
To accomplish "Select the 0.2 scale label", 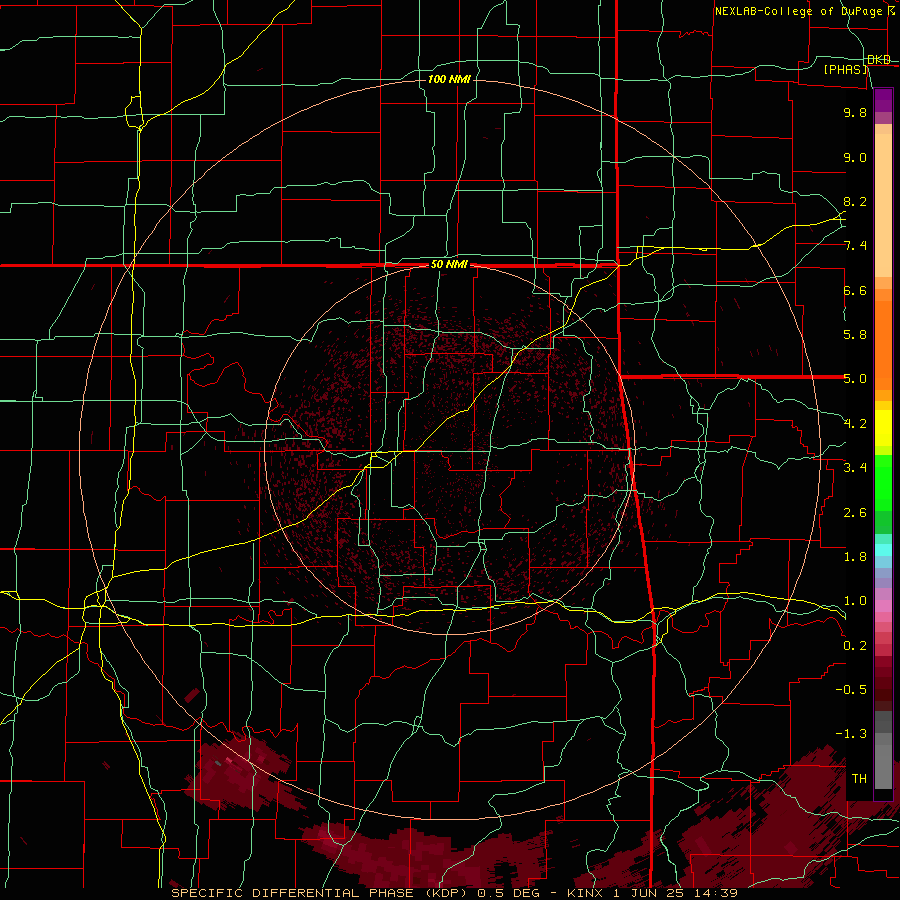I will (855, 646).
